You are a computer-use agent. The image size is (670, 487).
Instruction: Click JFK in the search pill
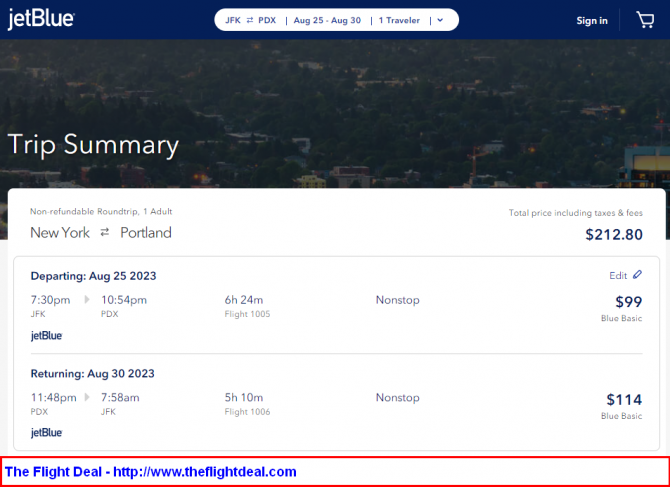coord(233,20)
